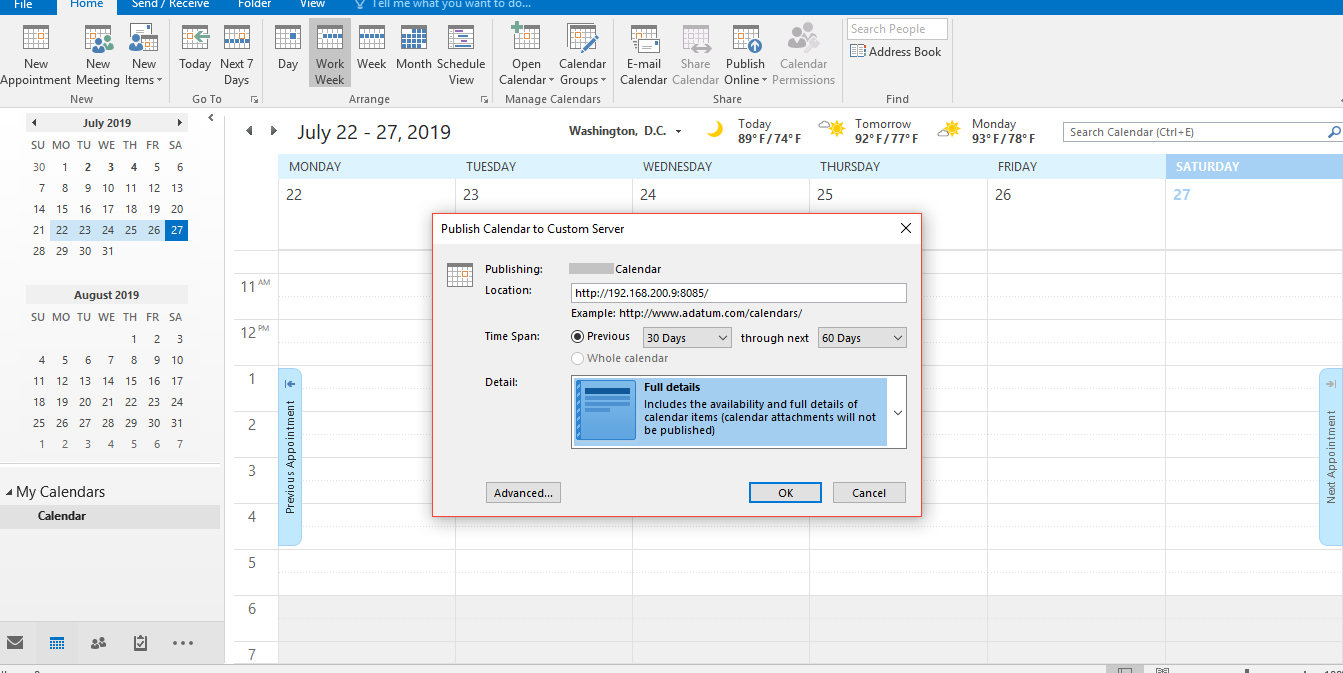Click Monday's weather forecast

click(x=986, y=131)
